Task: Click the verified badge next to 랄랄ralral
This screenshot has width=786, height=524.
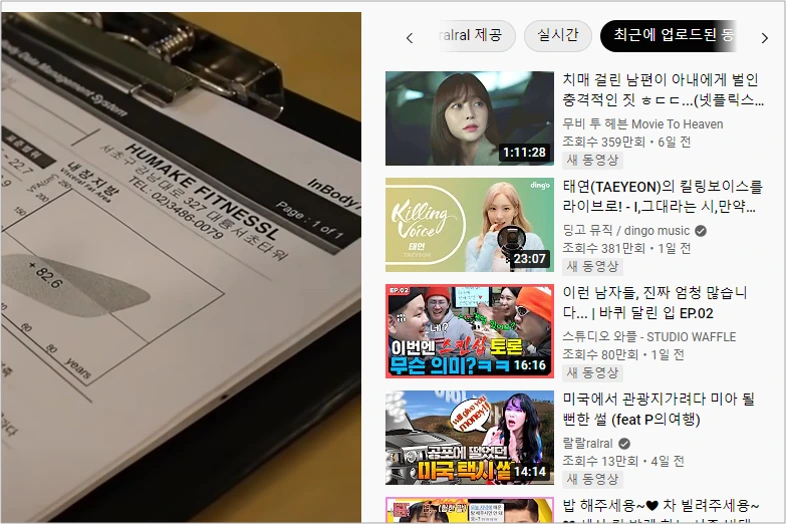Action: click(624, 443)
